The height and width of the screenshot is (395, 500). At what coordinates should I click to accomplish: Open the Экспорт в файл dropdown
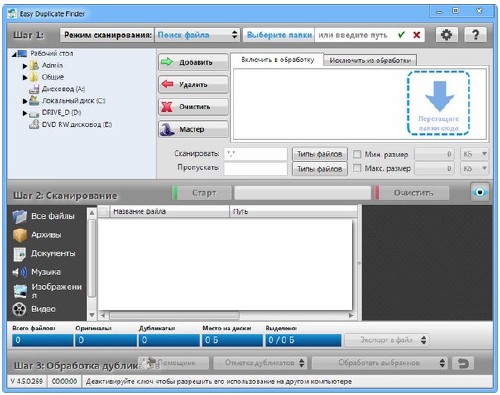tap(387, 340)
